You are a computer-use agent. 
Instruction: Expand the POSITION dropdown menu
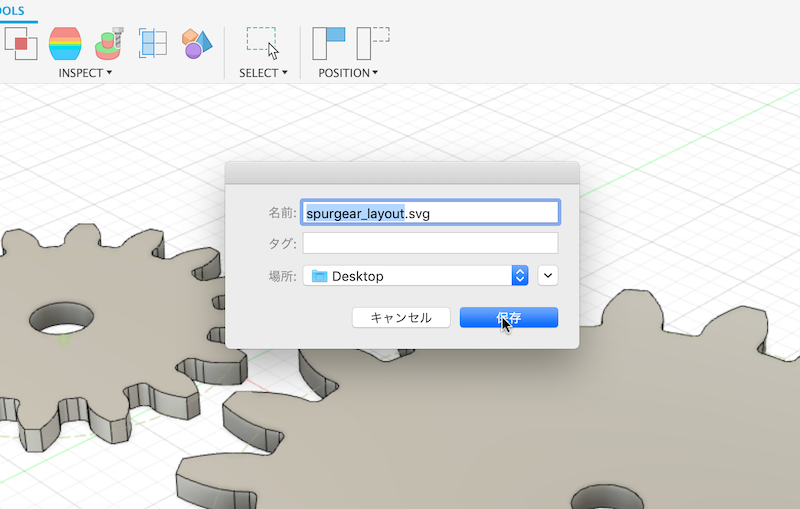[x=348, y=73]
